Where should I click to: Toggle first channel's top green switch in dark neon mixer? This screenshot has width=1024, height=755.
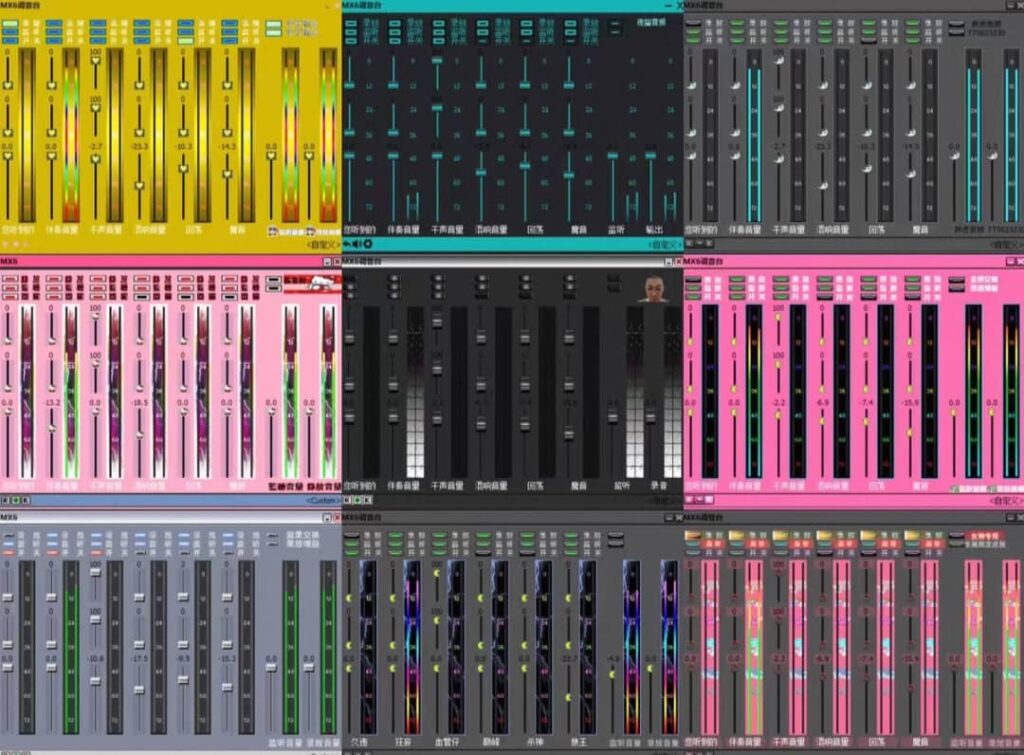(x=352, y=536)
